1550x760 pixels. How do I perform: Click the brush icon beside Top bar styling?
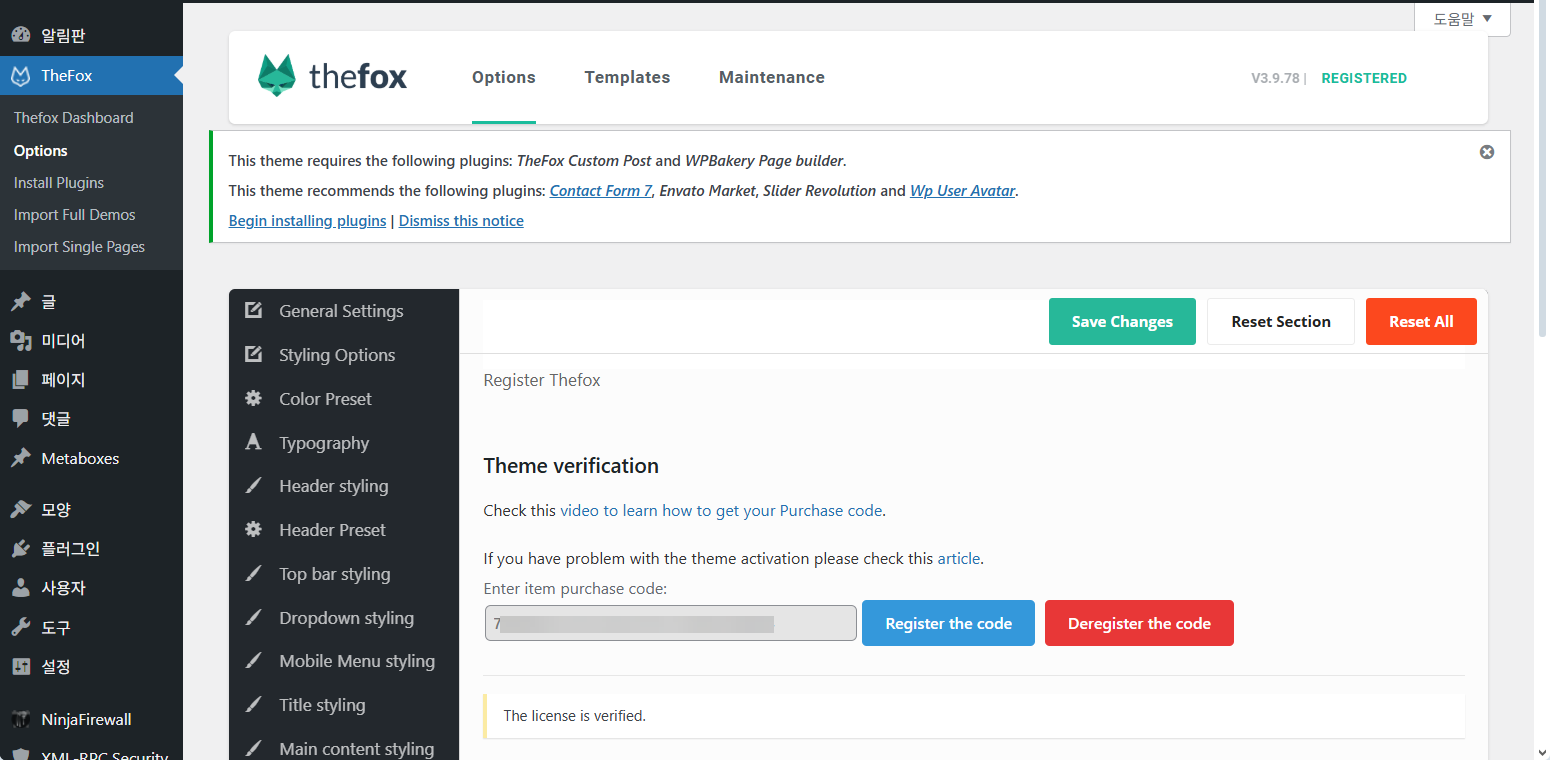pyautogui.click(x=254, y=573)
